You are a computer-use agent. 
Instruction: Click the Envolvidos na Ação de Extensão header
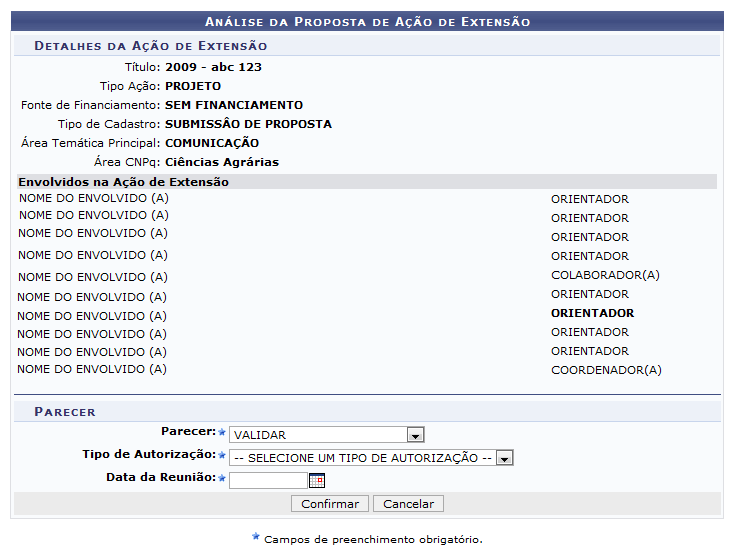(124, 182)
